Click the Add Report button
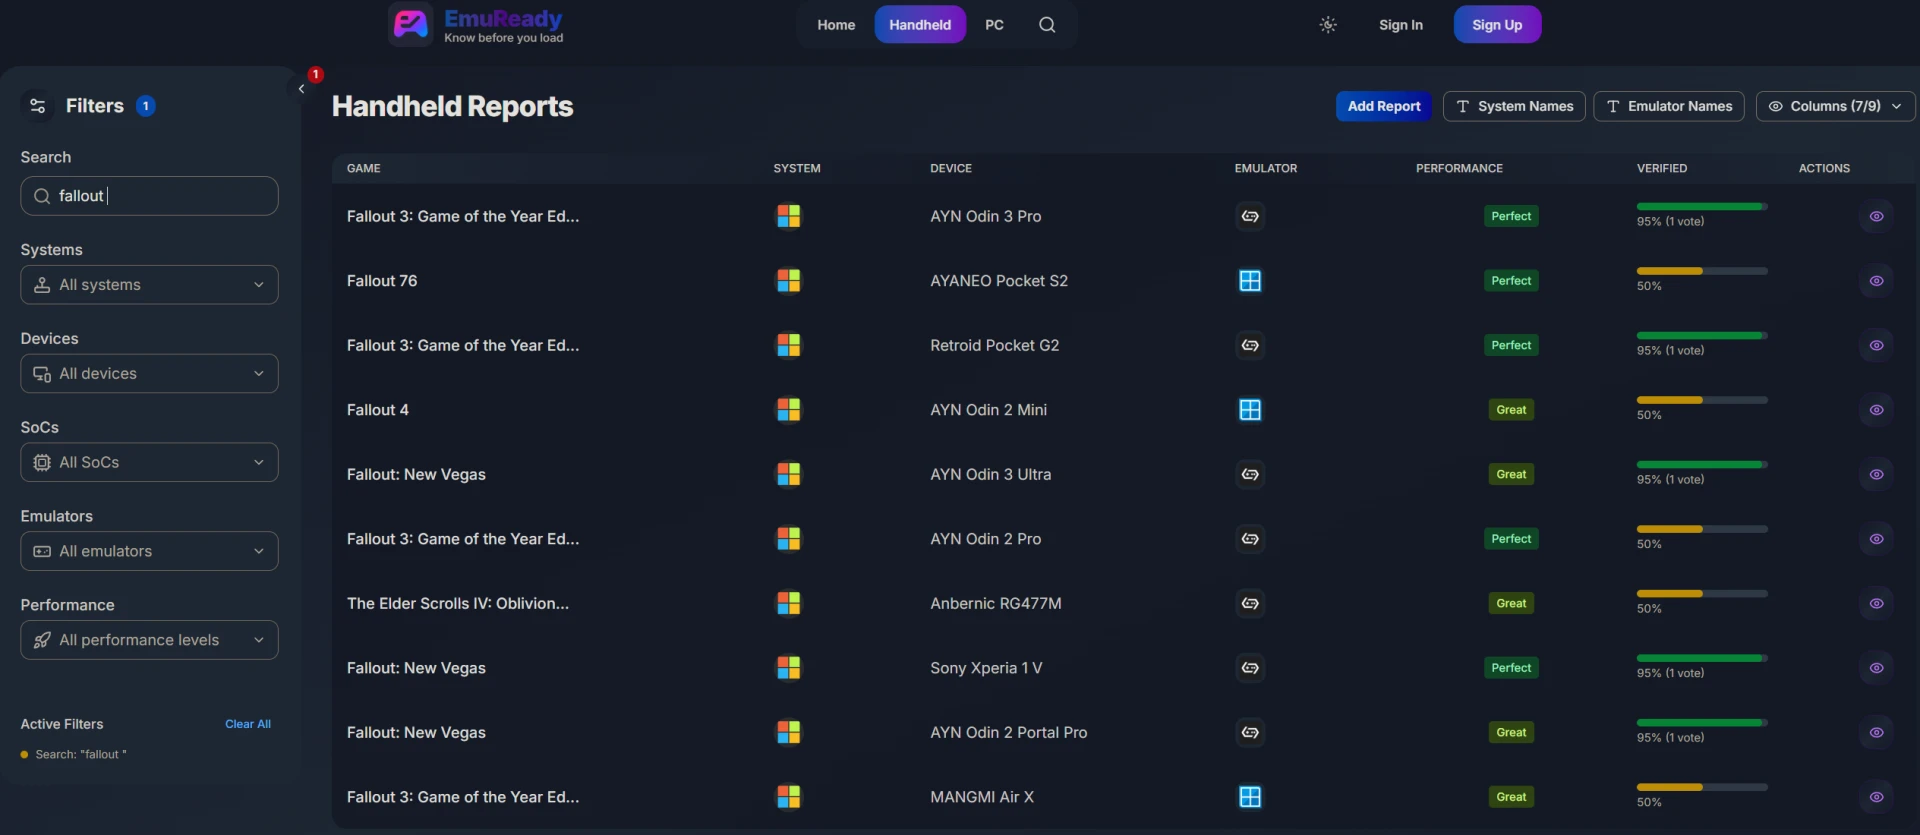This screenshot has width=1920, height=835. 1383,106
